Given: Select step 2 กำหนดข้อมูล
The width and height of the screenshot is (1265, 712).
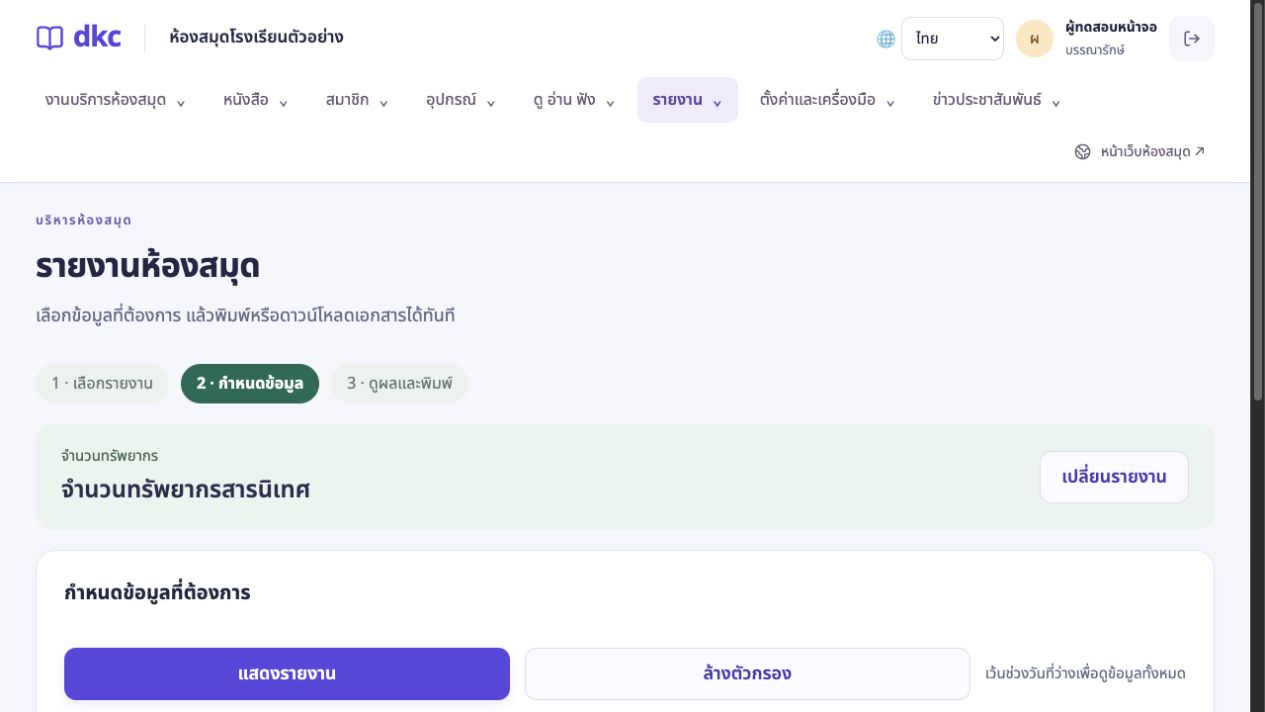Looking at the screenshot, I should pyautogui.click(x=250, y=384).
